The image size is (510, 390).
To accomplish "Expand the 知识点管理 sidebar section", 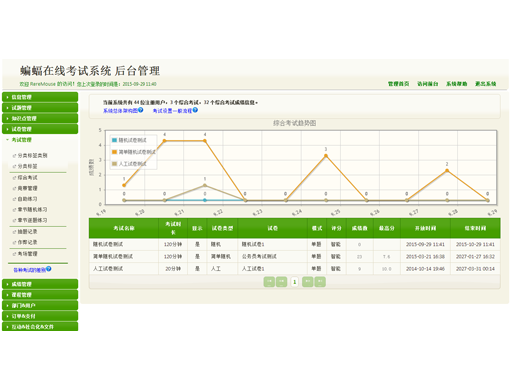I will pos(40,118).
